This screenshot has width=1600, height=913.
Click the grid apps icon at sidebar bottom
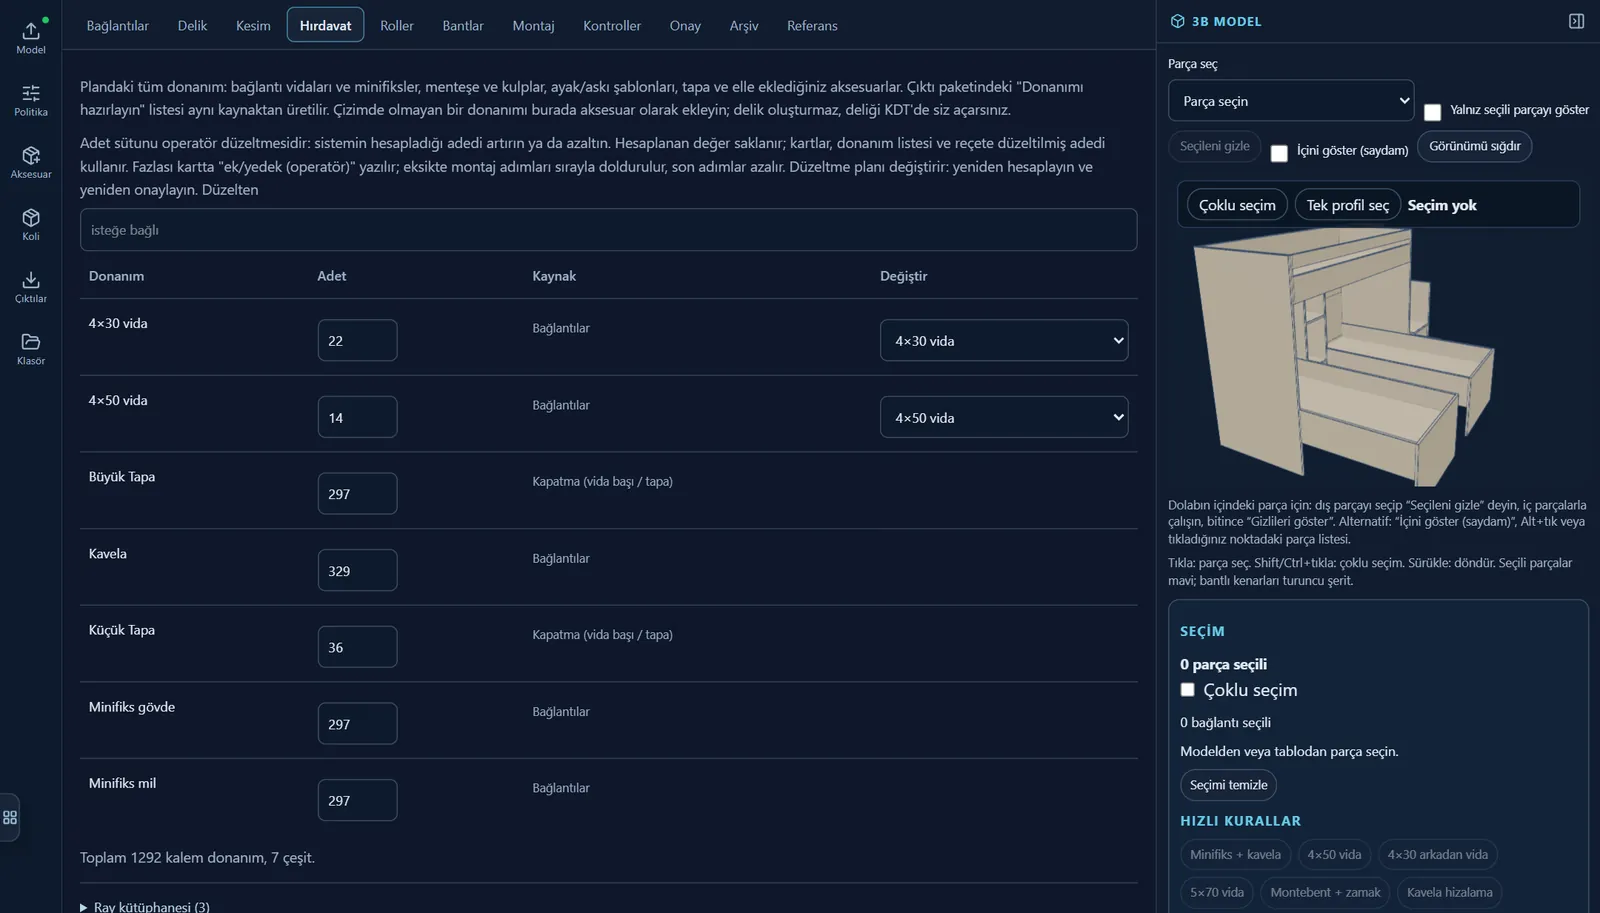click(x=10, y=817)
